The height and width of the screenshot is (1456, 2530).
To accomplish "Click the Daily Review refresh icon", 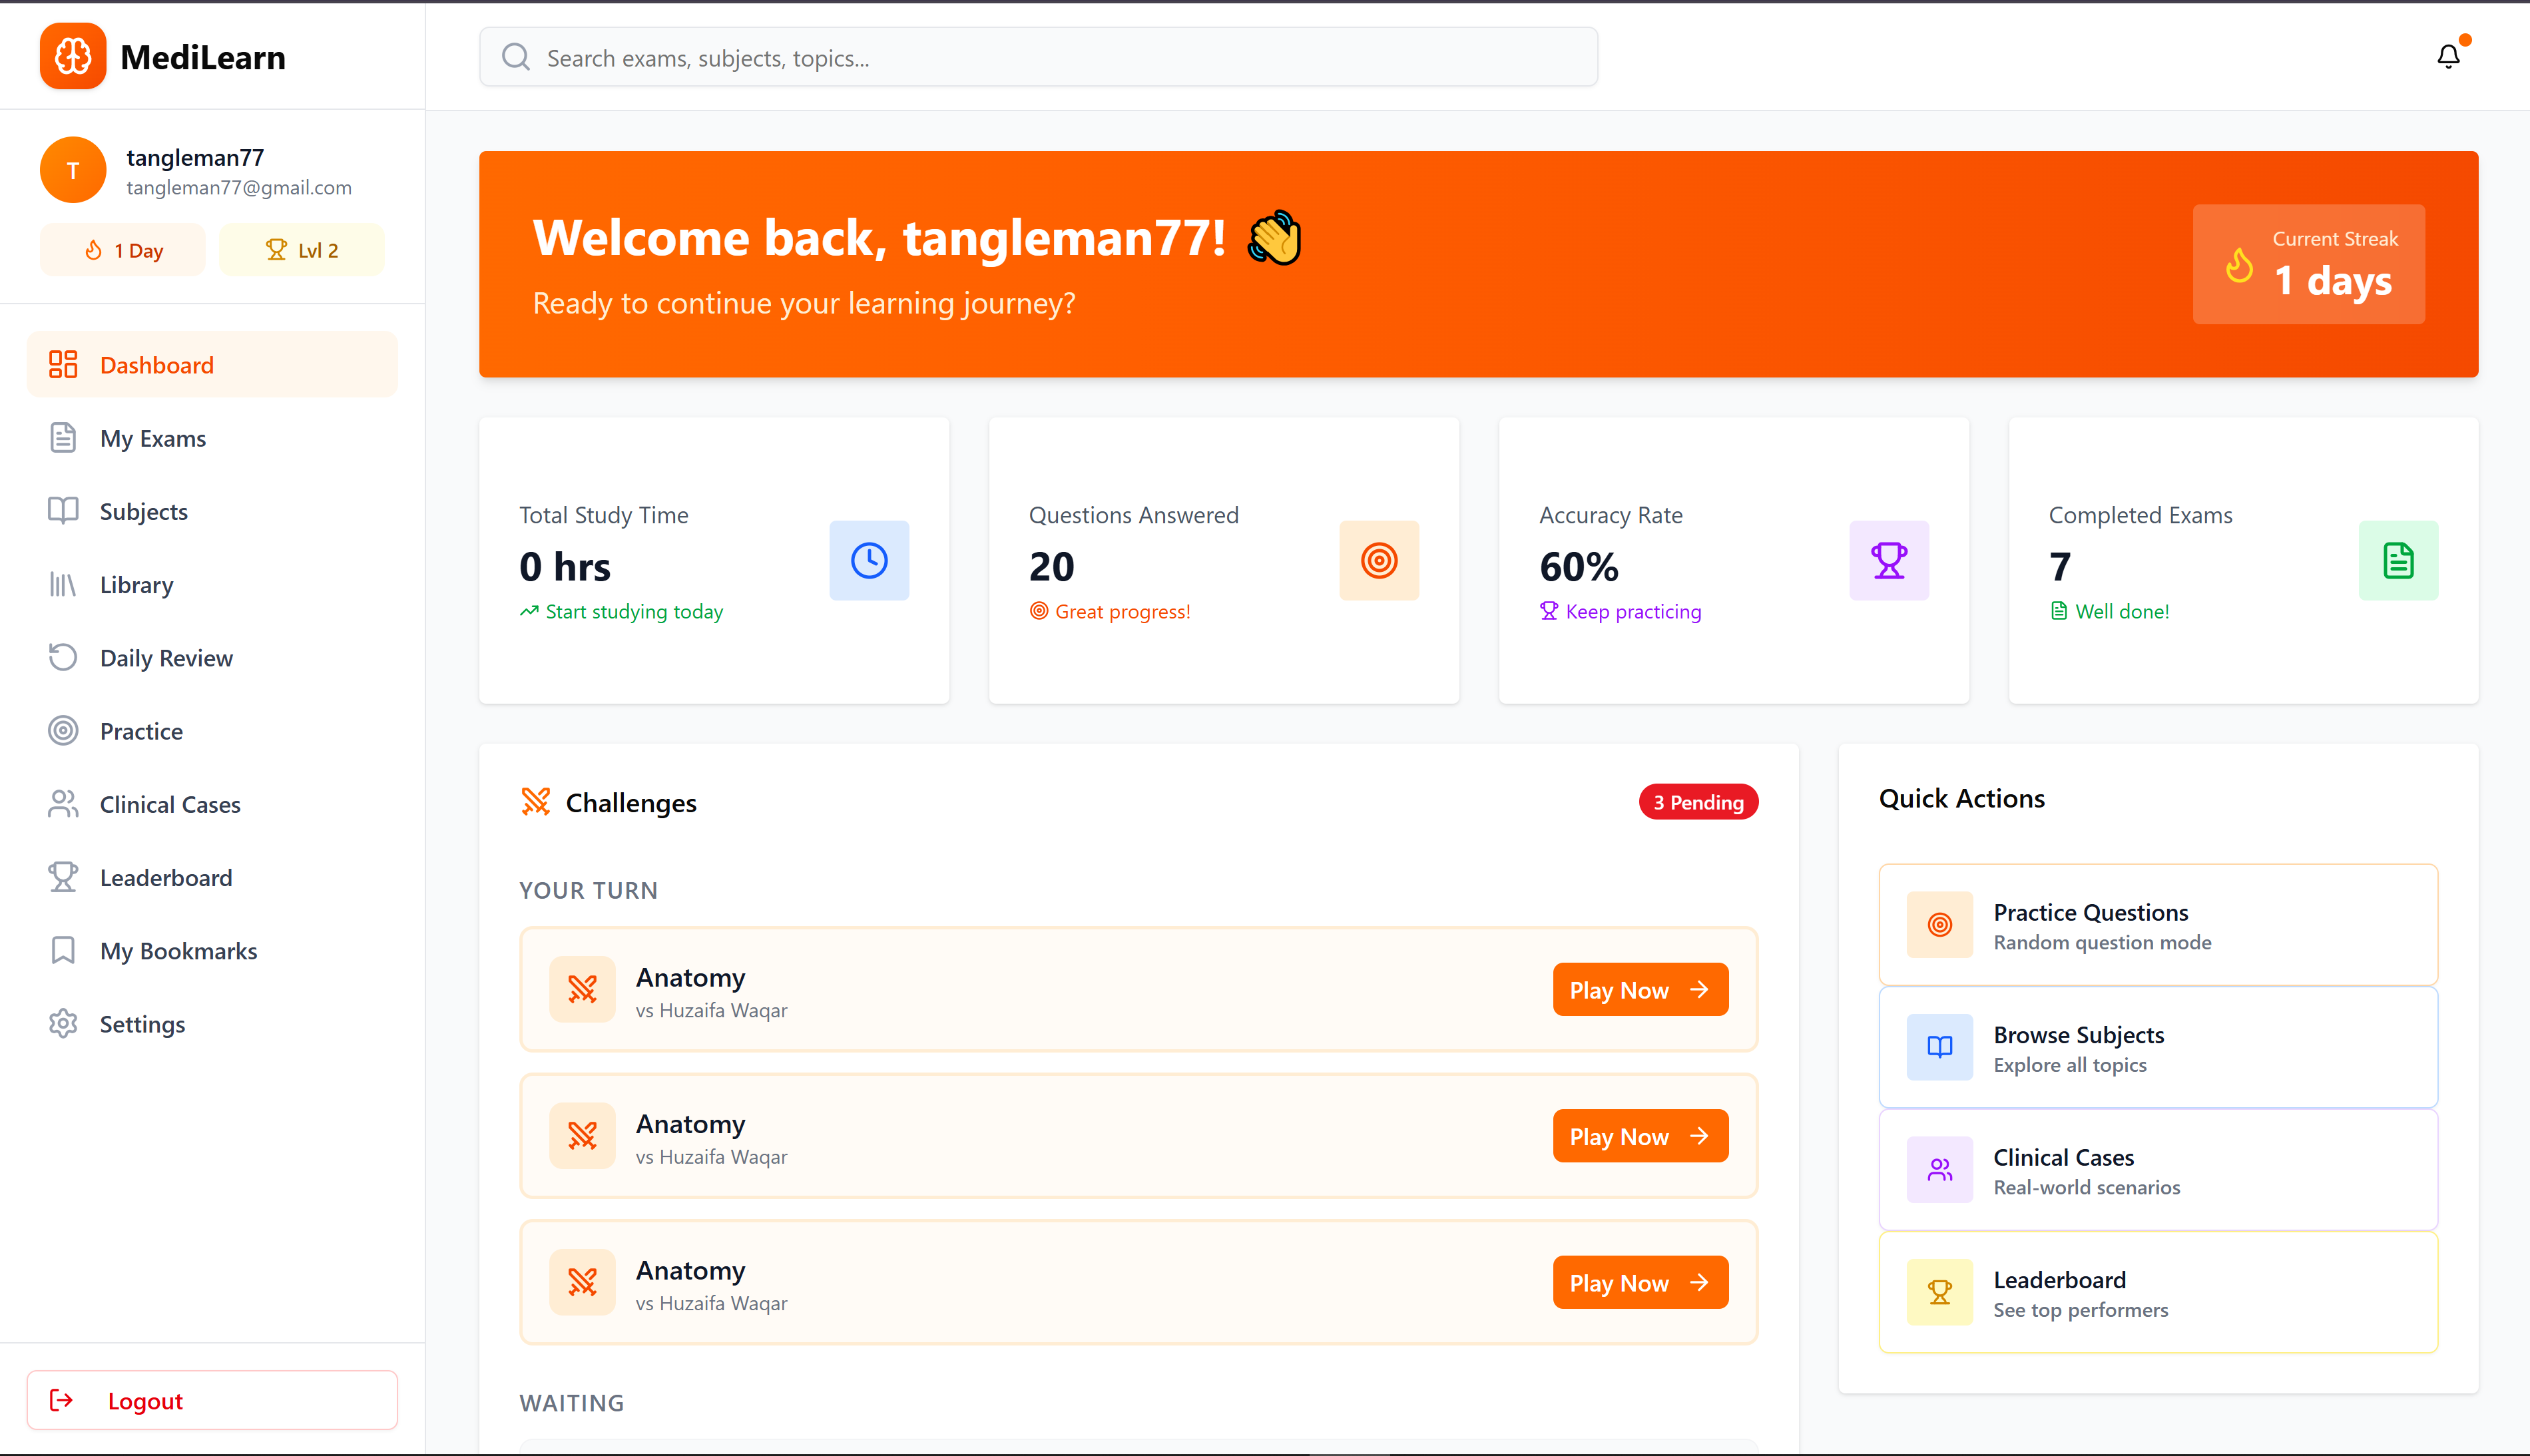I will 63,657.
